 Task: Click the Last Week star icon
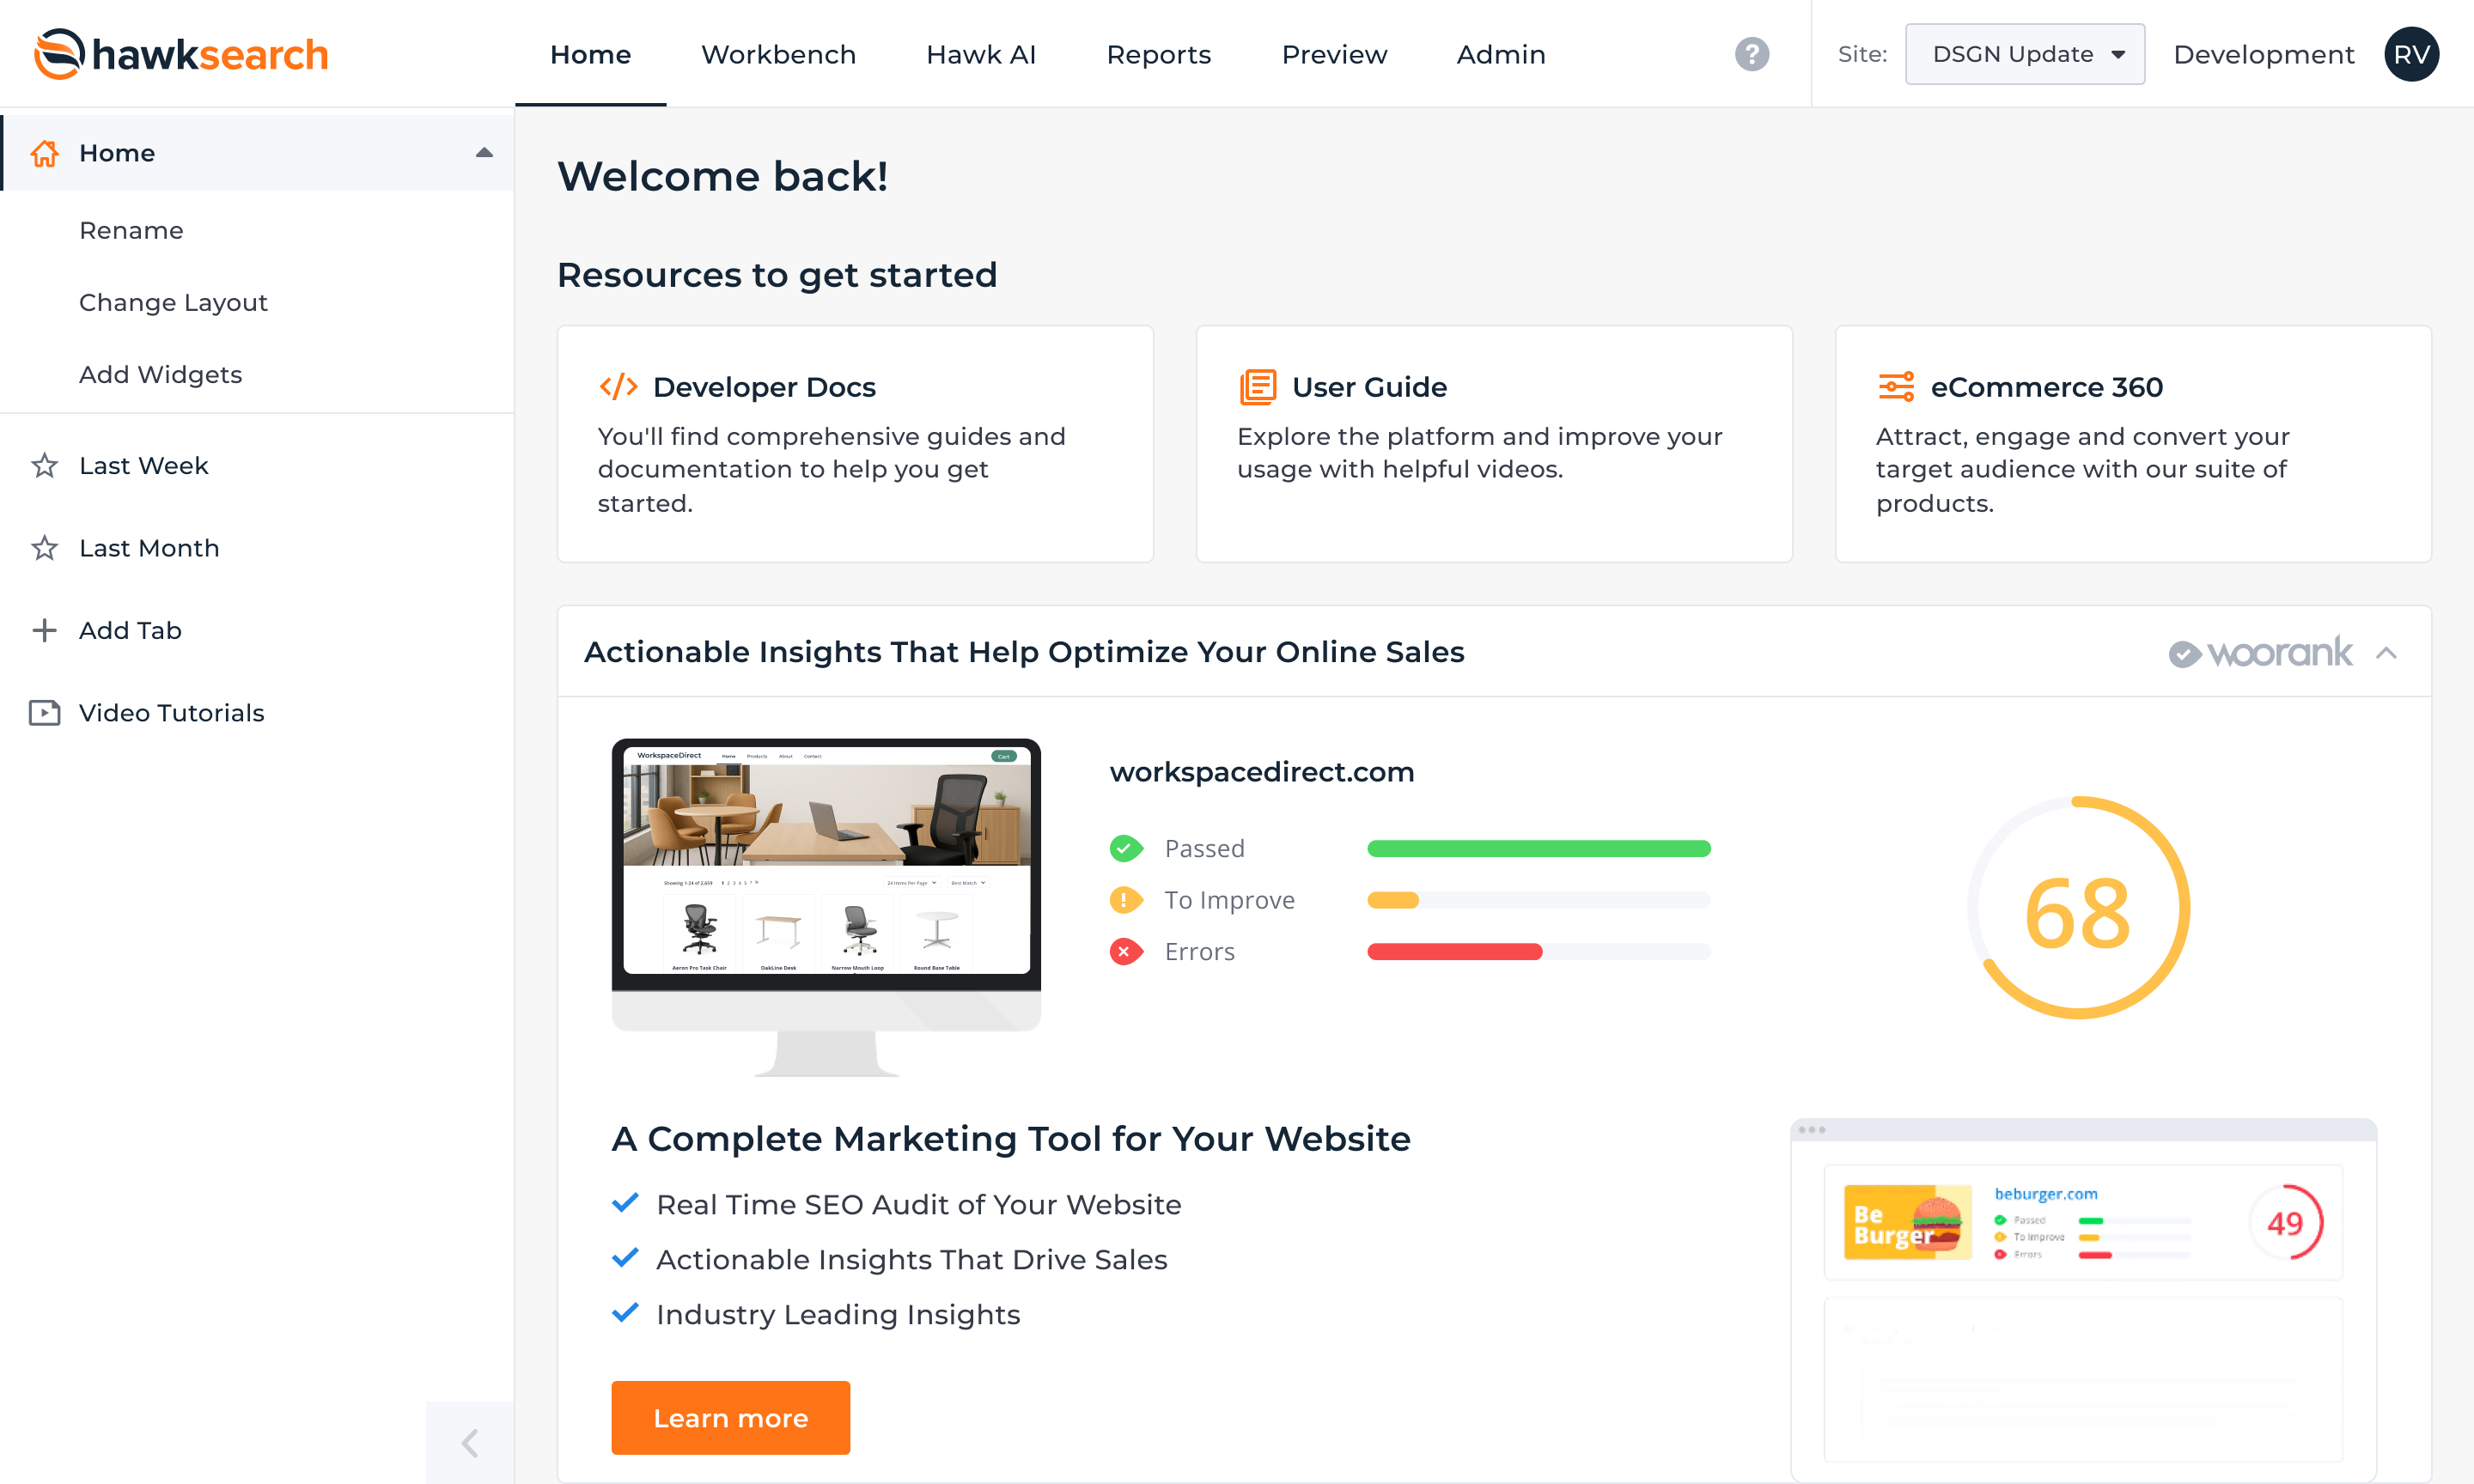coord(44,466)
